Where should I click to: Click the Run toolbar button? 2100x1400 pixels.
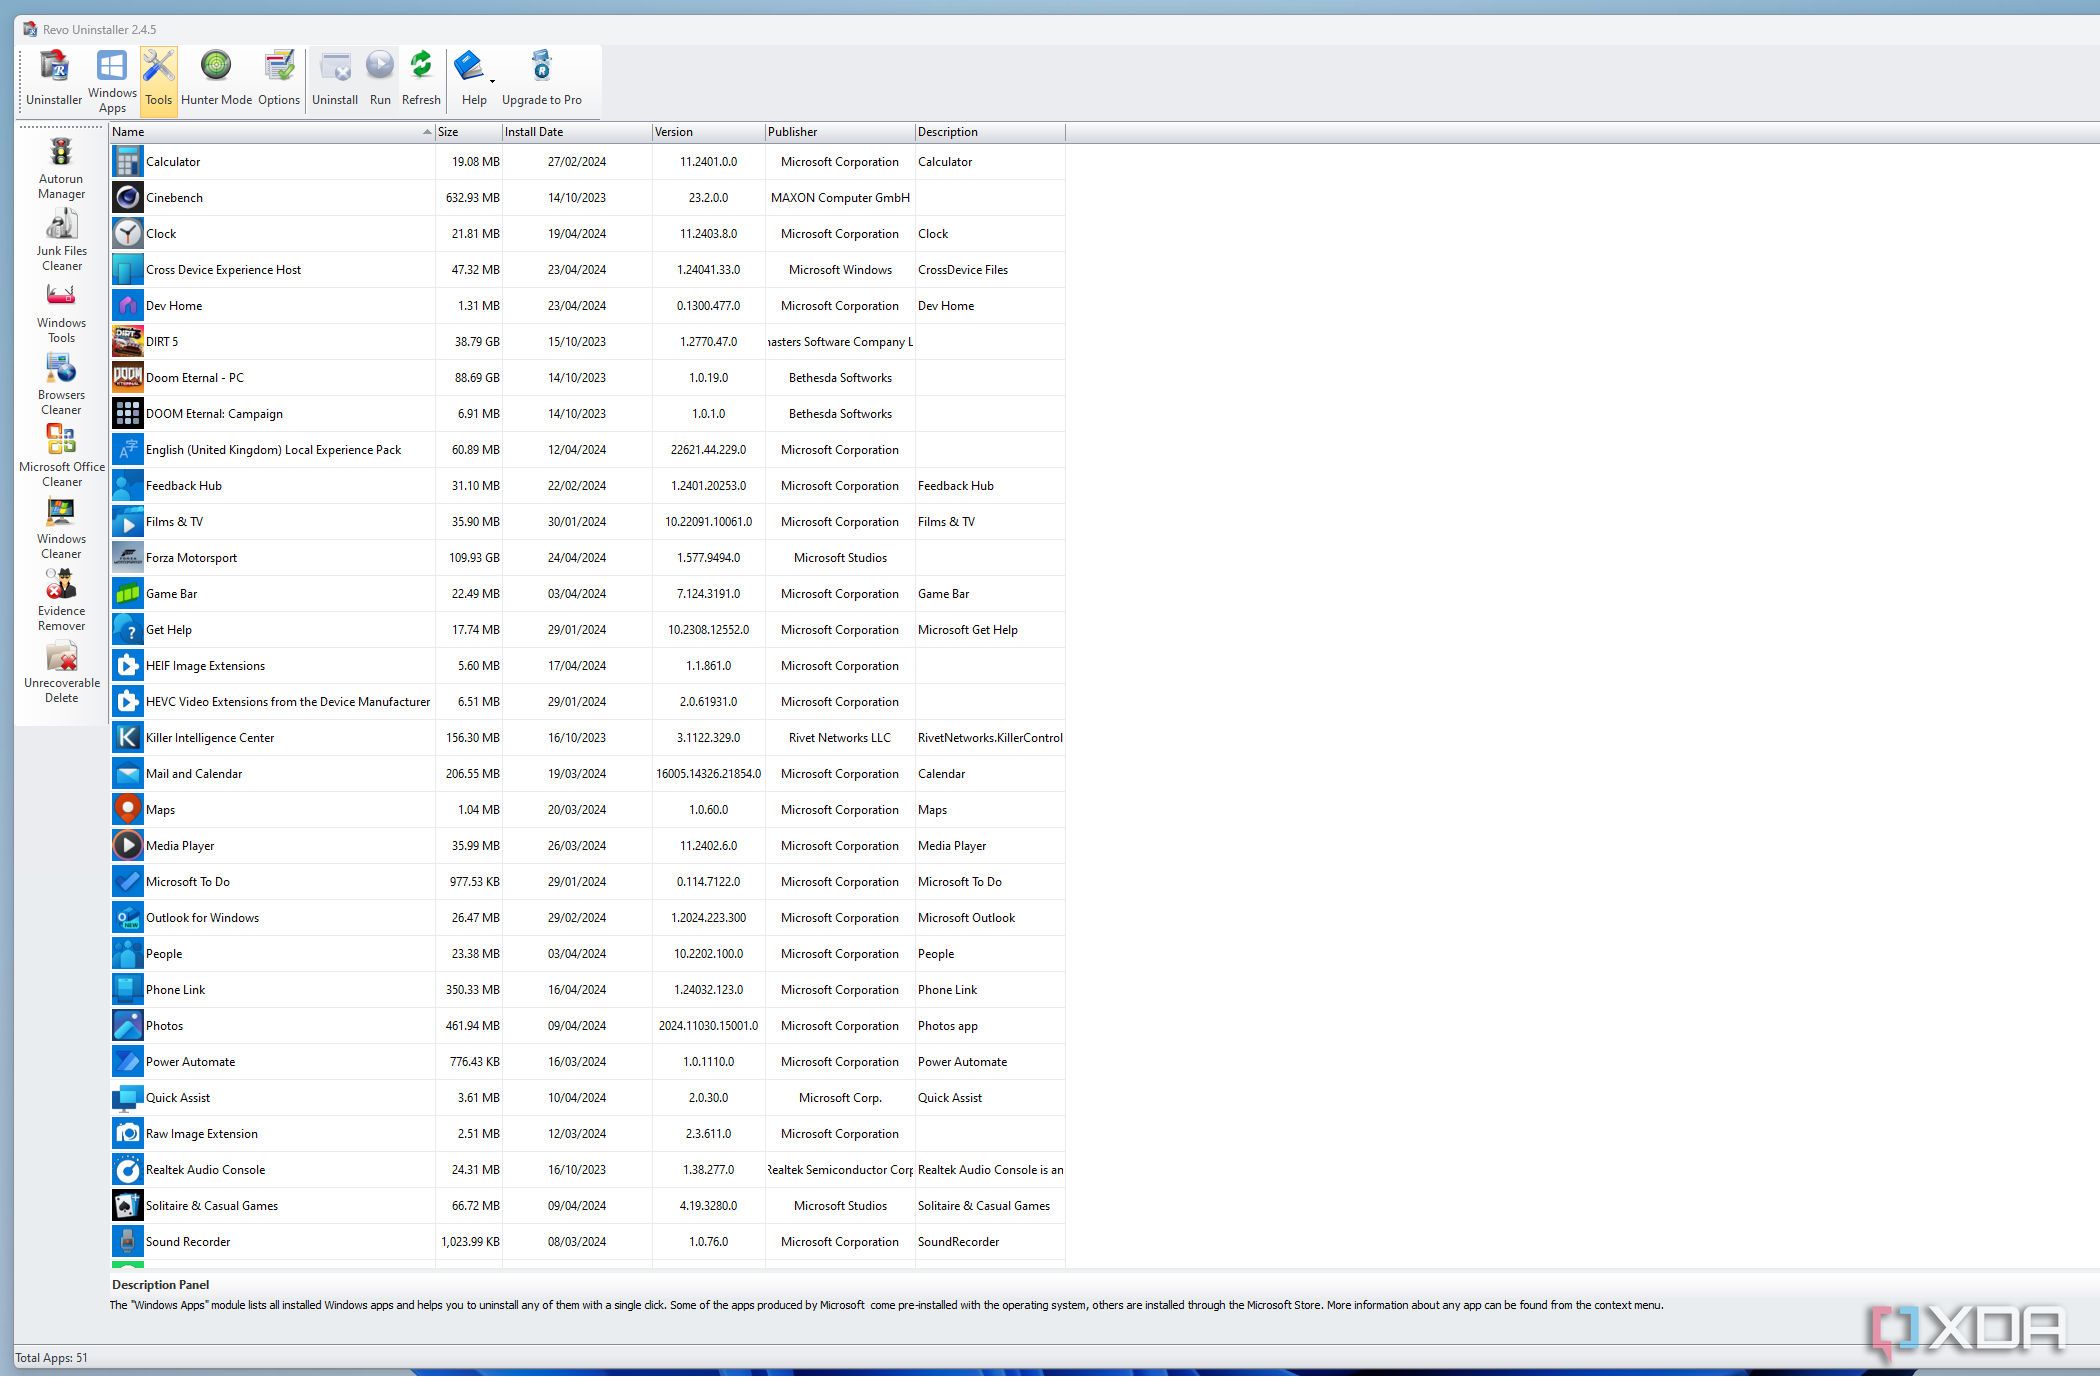point(380,80)
